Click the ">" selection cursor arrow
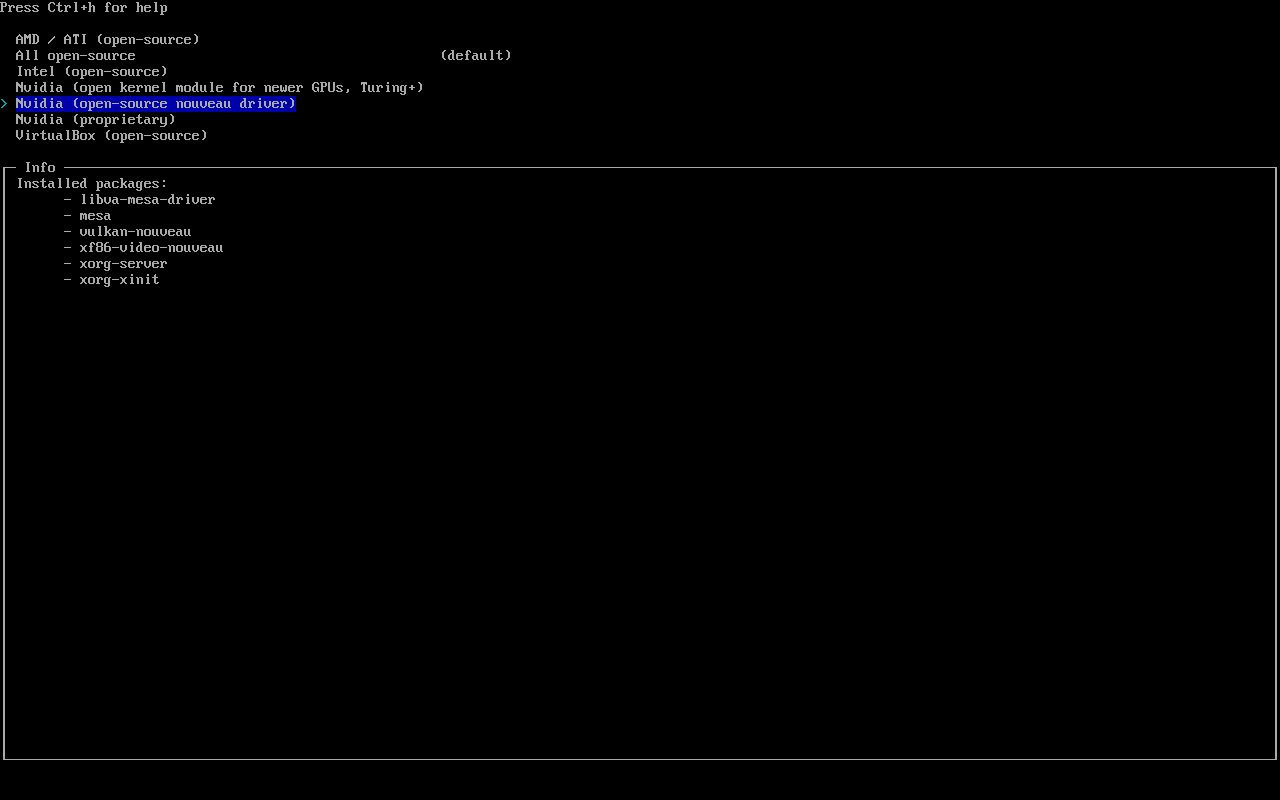 4,103
